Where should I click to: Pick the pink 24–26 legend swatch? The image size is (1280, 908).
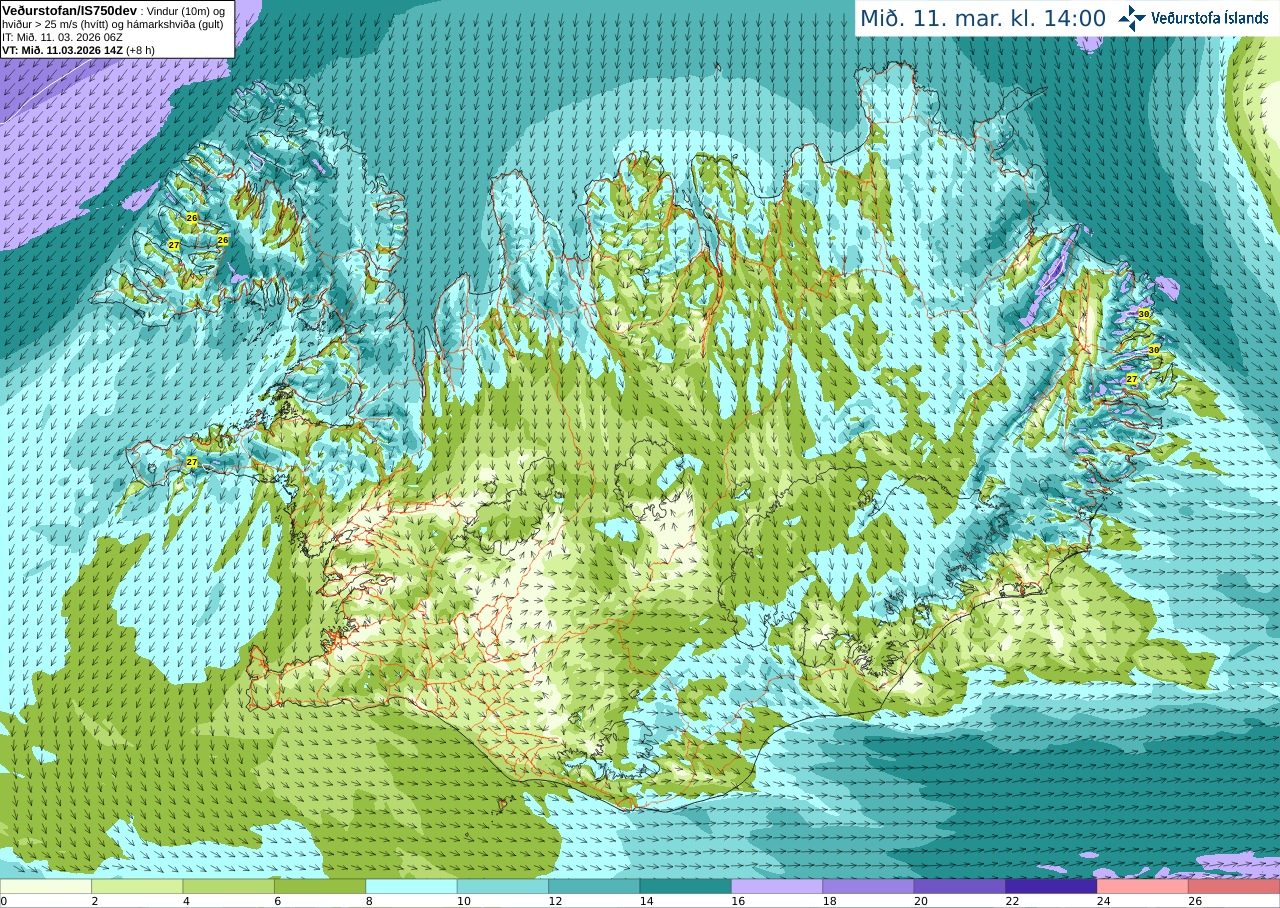[1143, 886]
